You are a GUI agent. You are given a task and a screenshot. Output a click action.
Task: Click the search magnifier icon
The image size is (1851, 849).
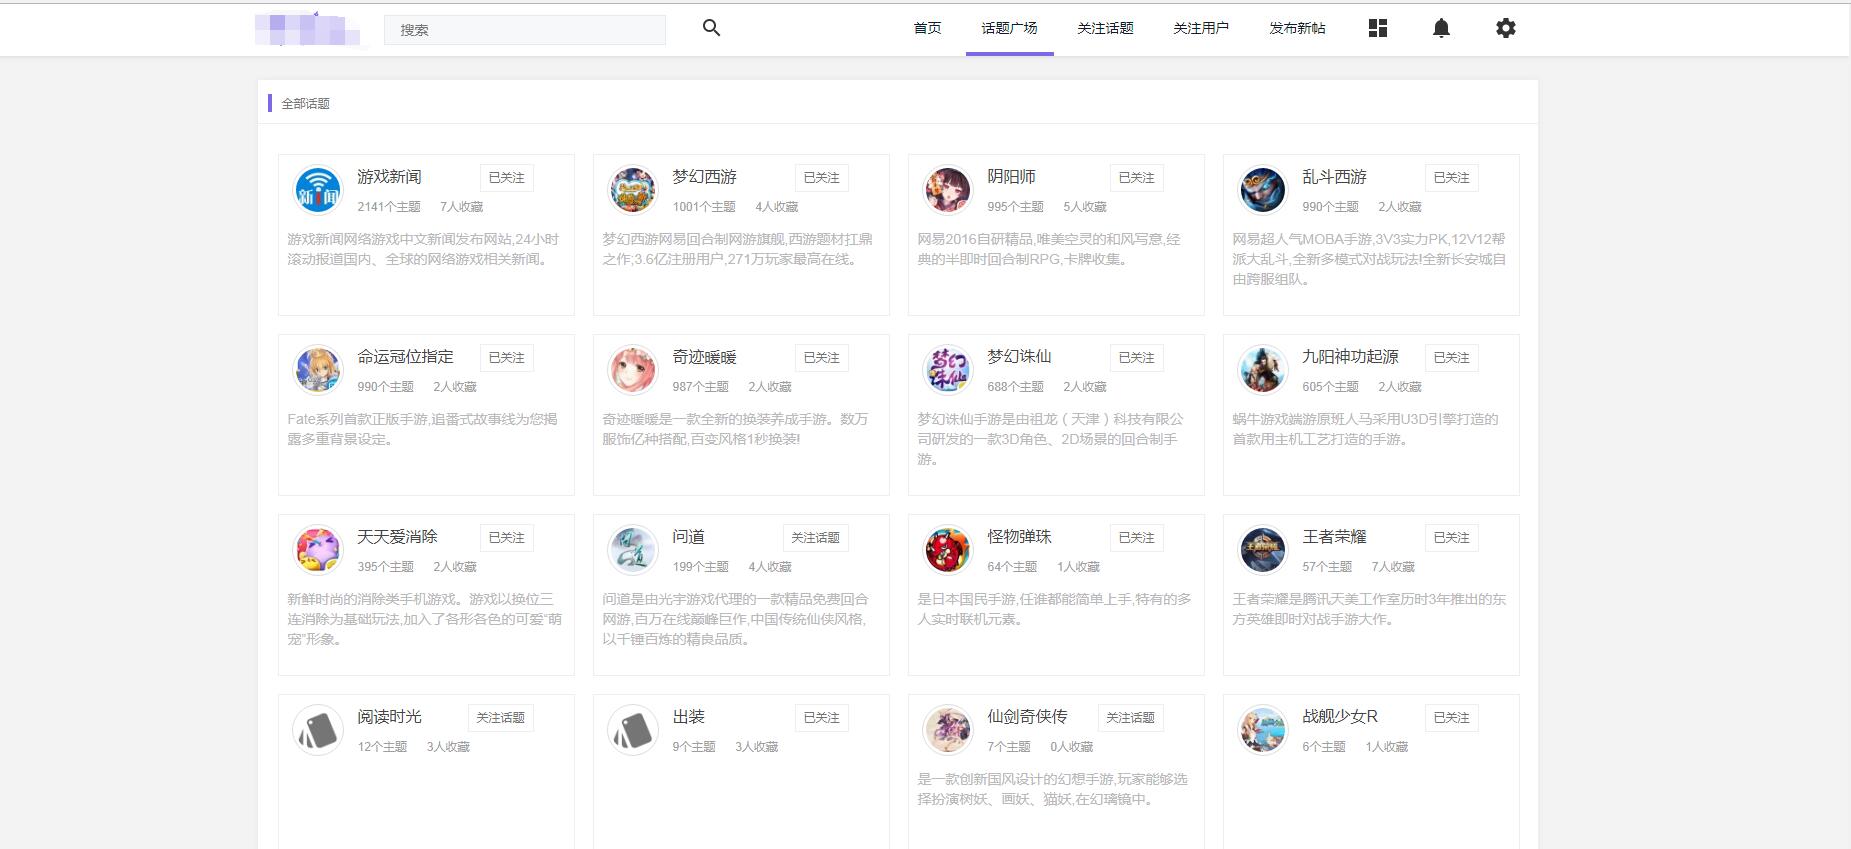(x=711, y=28)
